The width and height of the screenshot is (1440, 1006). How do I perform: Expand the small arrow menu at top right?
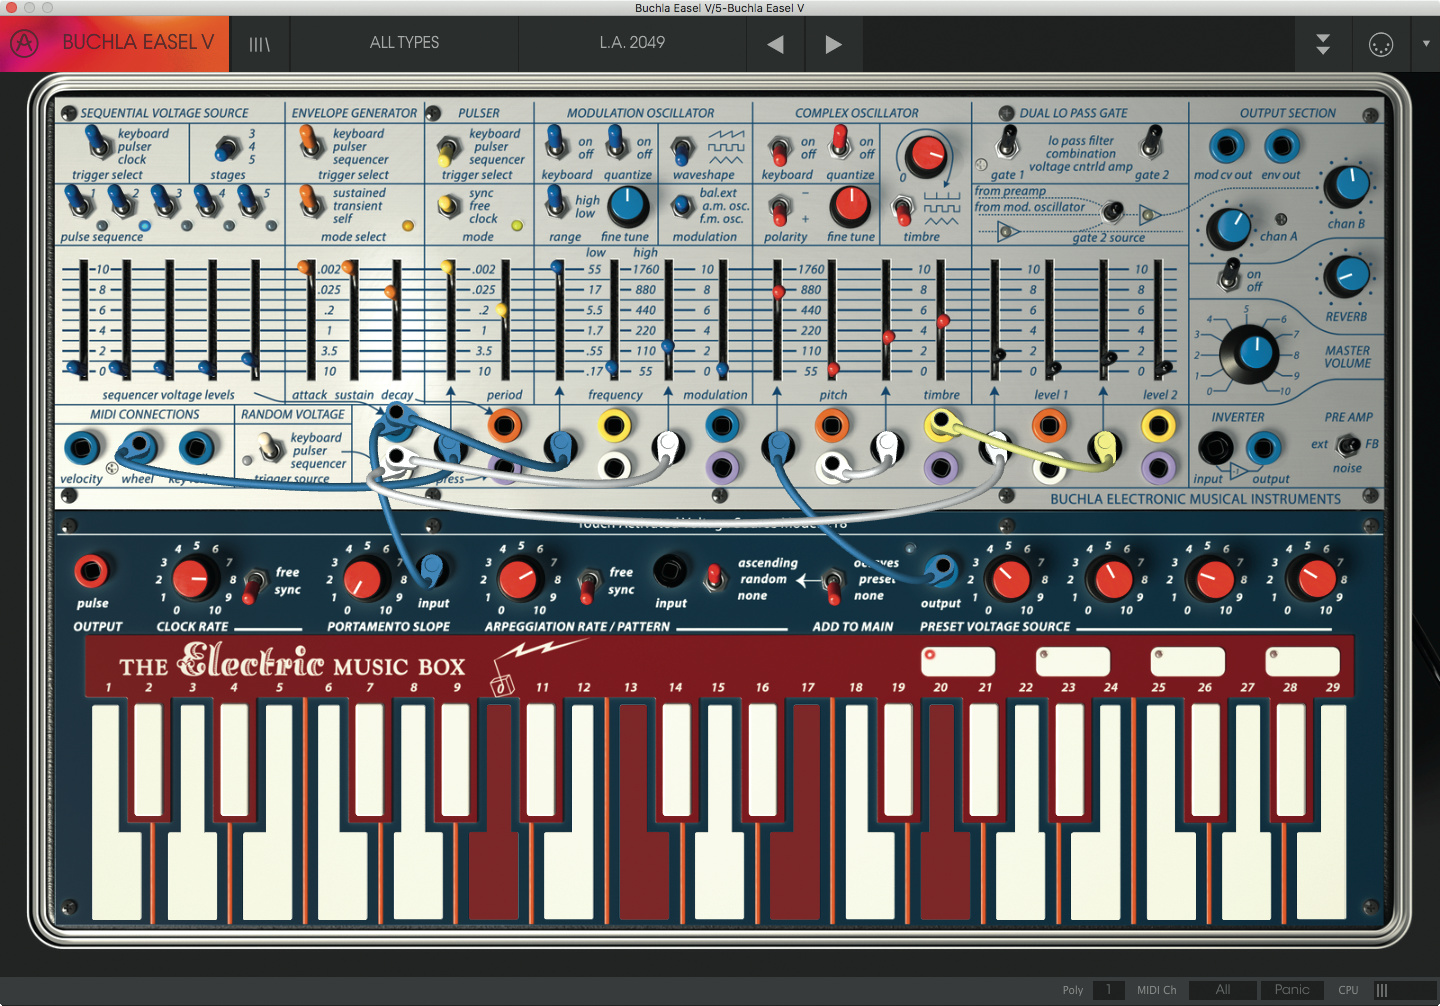1426,44
